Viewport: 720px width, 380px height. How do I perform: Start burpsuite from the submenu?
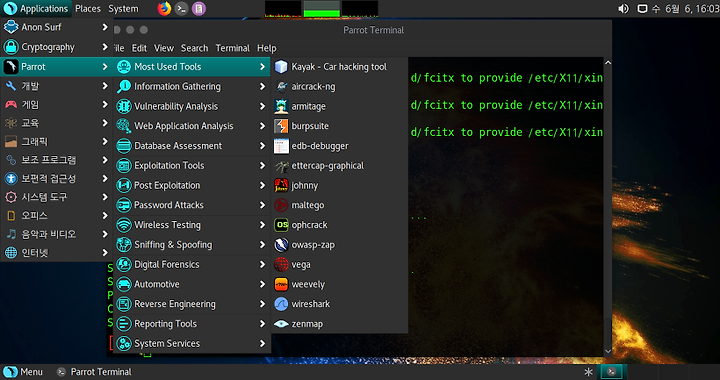click(x=340, y=126)
